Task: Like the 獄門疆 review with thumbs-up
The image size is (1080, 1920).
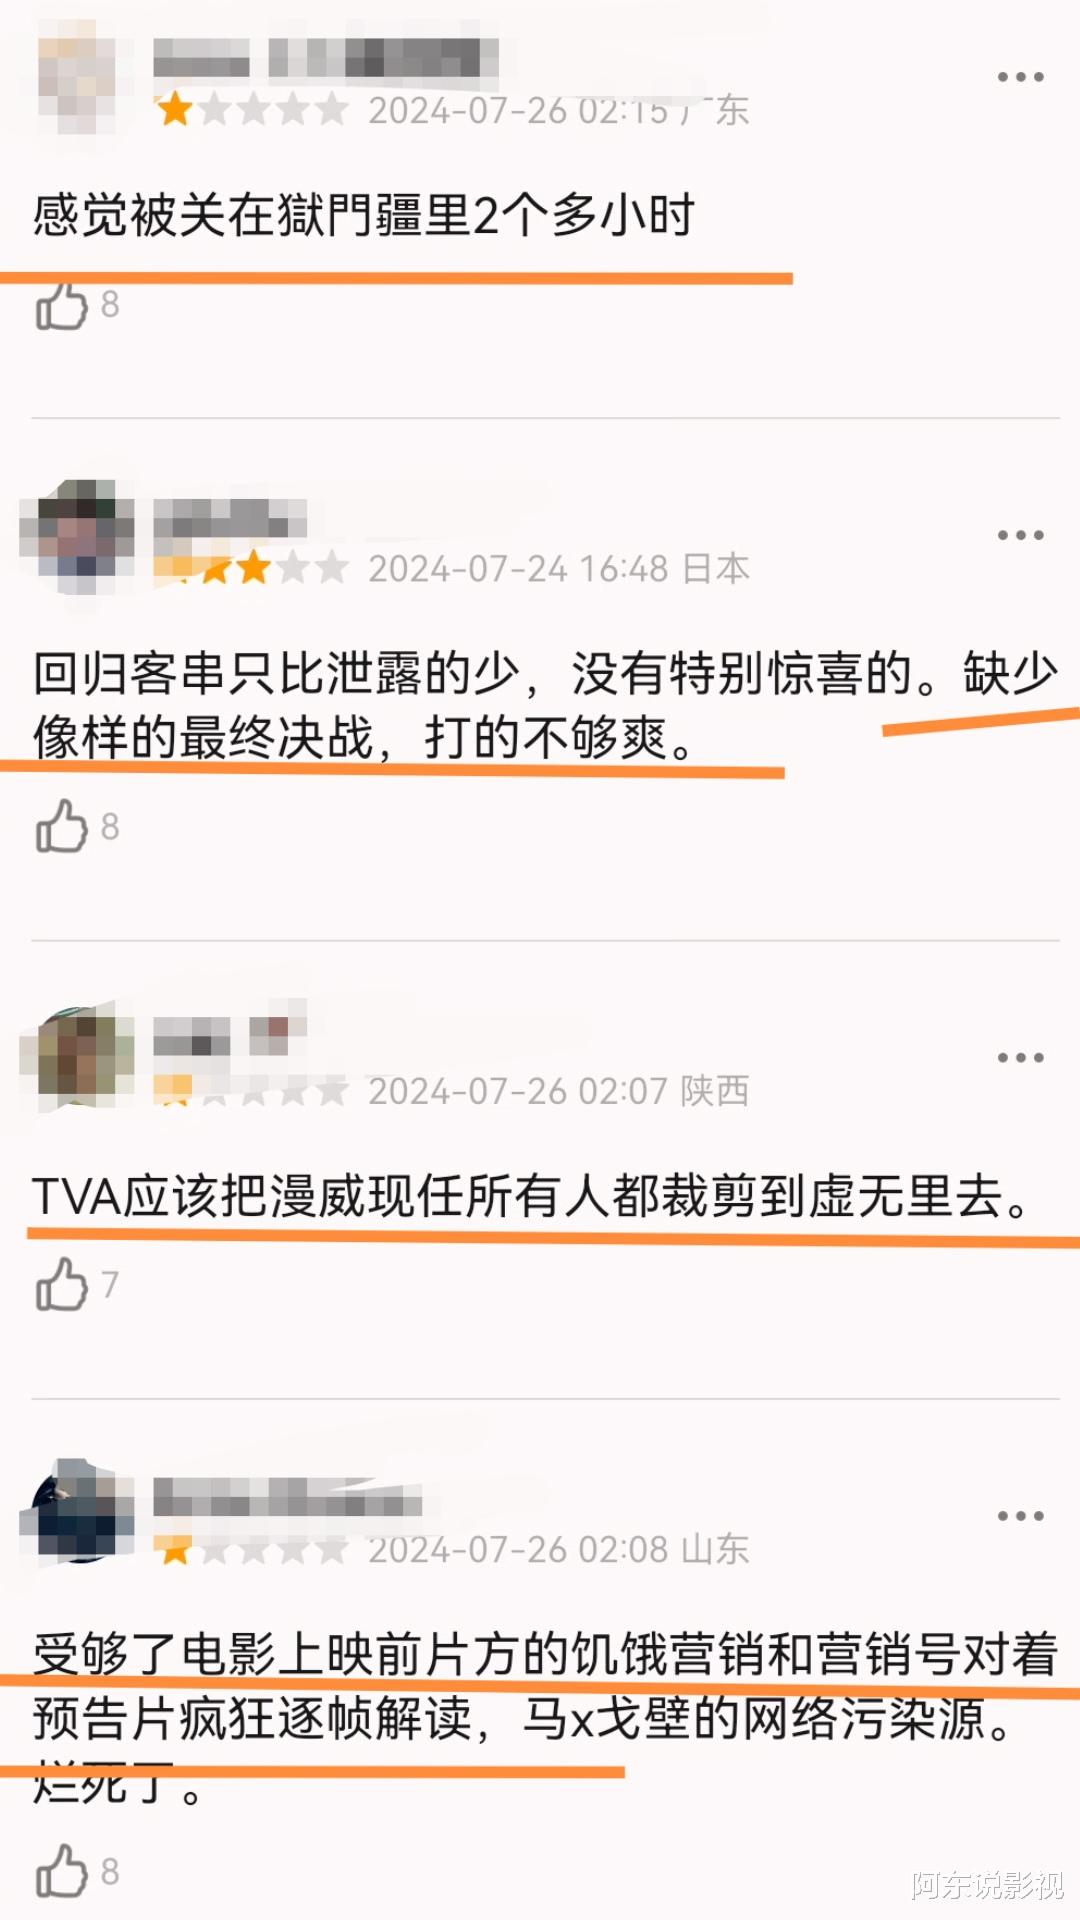Action: click(62, 305)
